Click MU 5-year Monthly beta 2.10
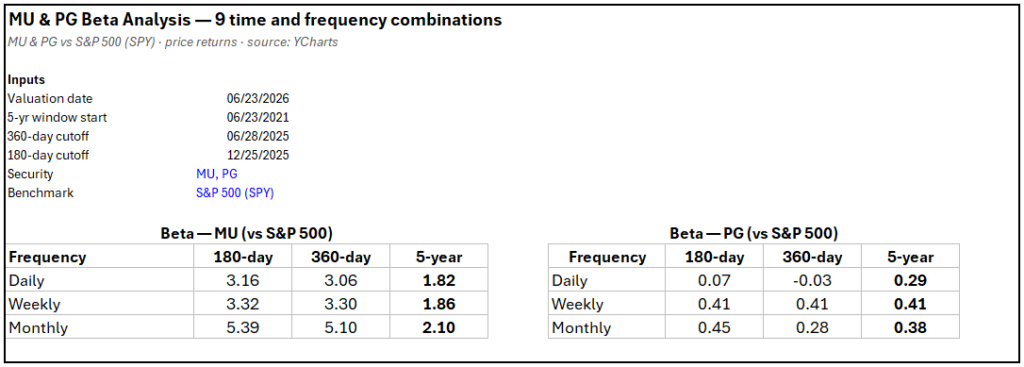This screenshot has height=367, width=1024. 439,328
